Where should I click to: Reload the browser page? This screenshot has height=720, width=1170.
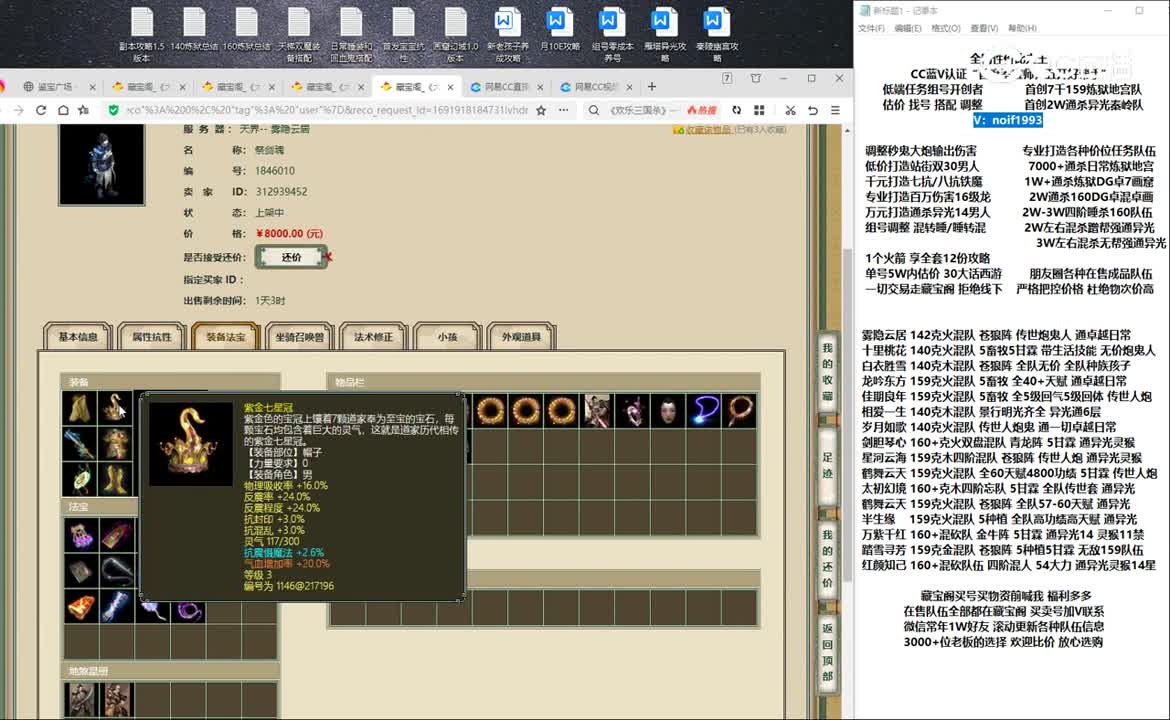coord(41,110)
